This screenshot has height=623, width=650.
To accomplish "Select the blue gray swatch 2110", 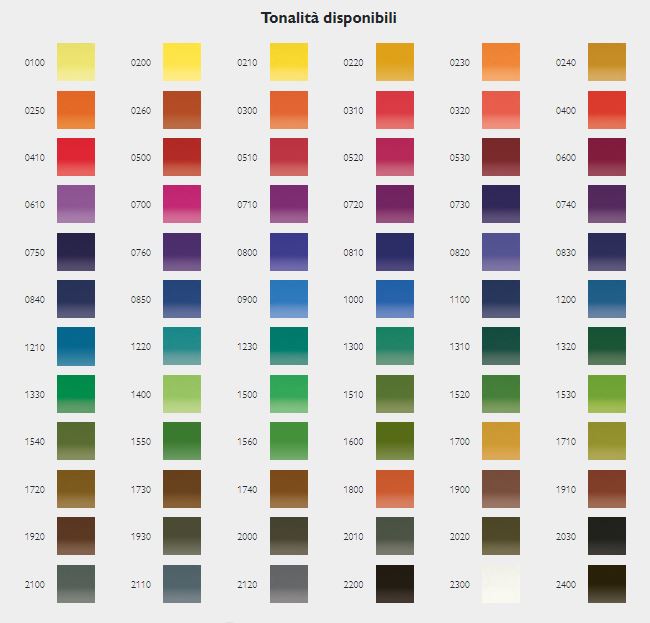I will (x=182, y=584).
